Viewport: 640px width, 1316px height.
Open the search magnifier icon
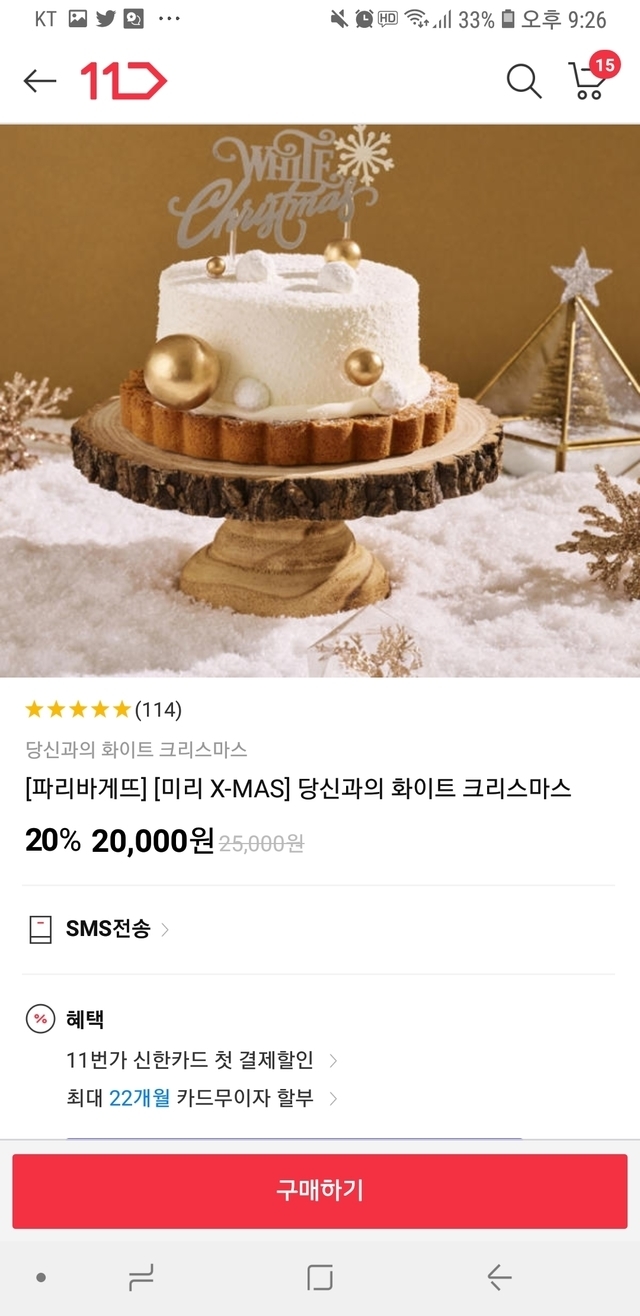coord(523,81)
